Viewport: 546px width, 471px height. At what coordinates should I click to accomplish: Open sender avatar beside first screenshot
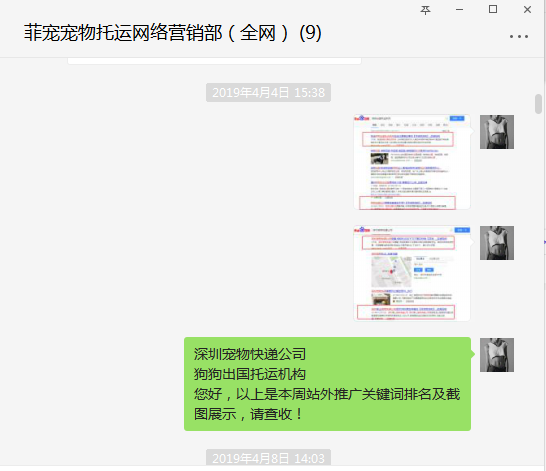[x=497, y=132]
